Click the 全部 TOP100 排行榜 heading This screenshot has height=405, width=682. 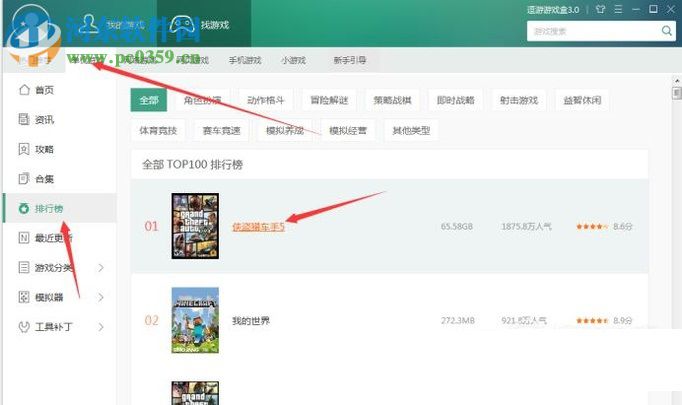coord(192,164)
